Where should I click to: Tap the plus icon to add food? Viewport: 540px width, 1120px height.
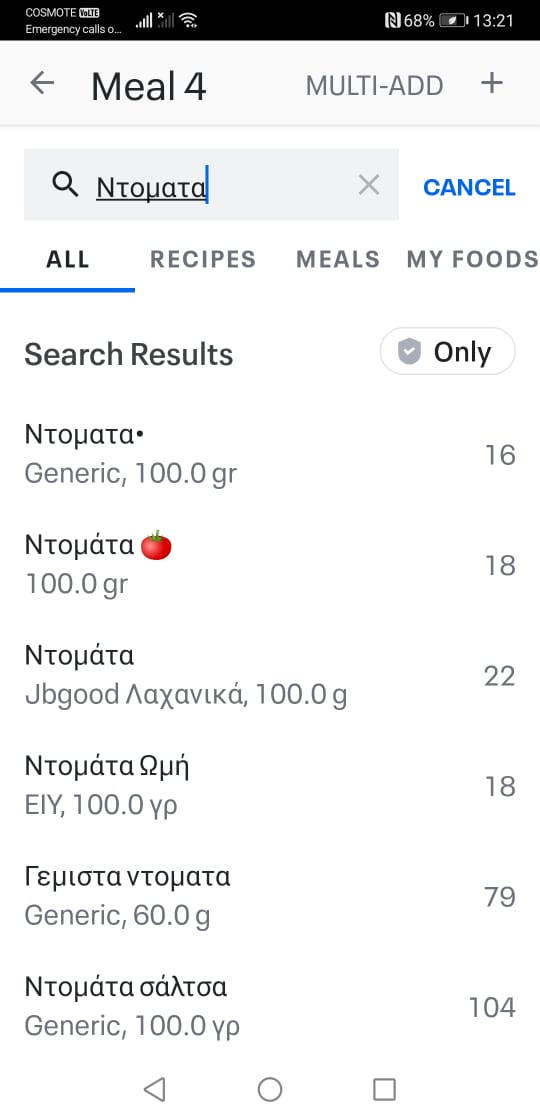(x=491, y=84)
